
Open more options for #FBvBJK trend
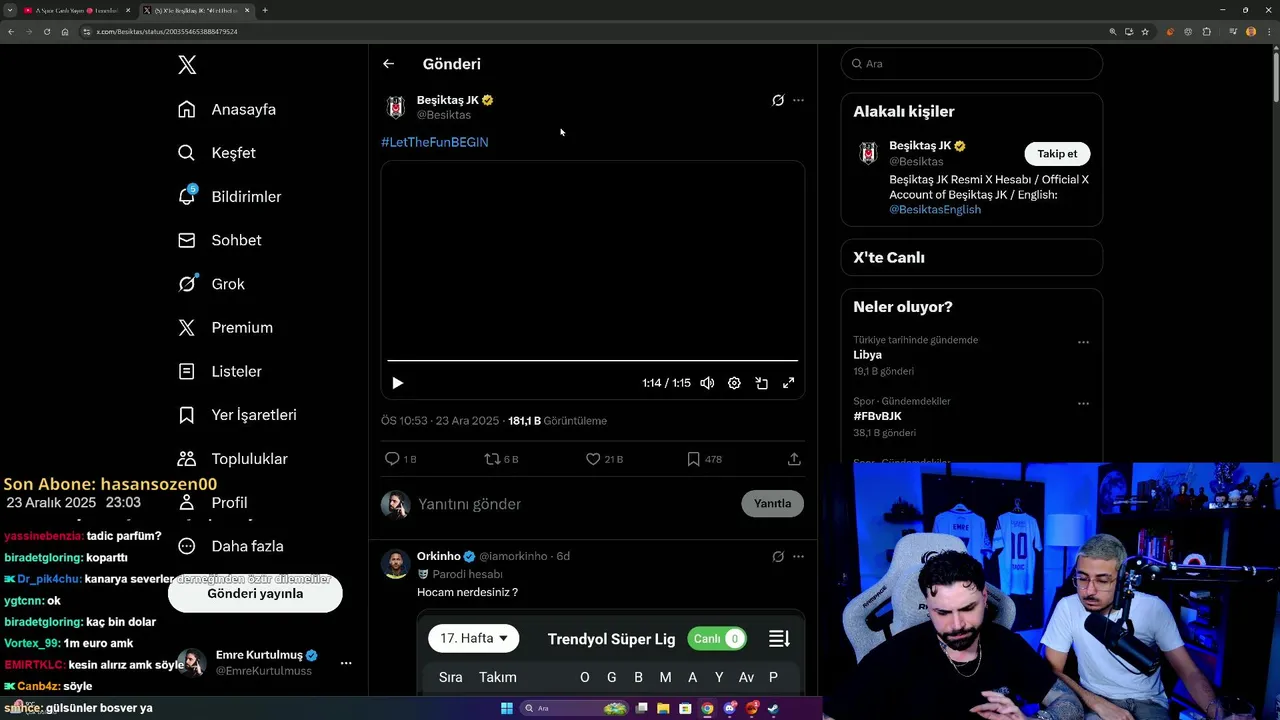point(1083,404)
